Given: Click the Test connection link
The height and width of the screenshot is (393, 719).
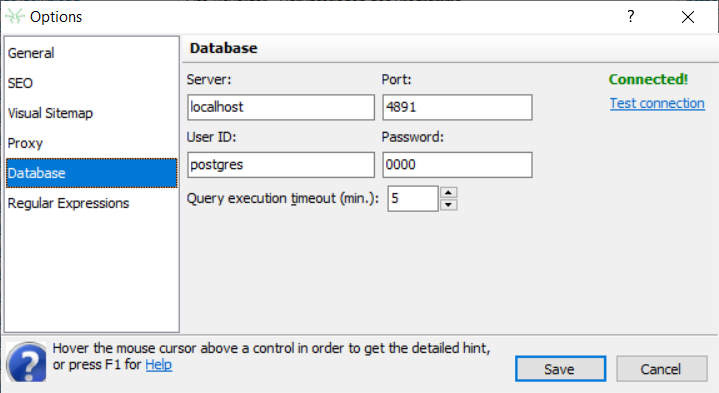Looking at the screenshot, I should pyautogui.click(x=657, y=104).
